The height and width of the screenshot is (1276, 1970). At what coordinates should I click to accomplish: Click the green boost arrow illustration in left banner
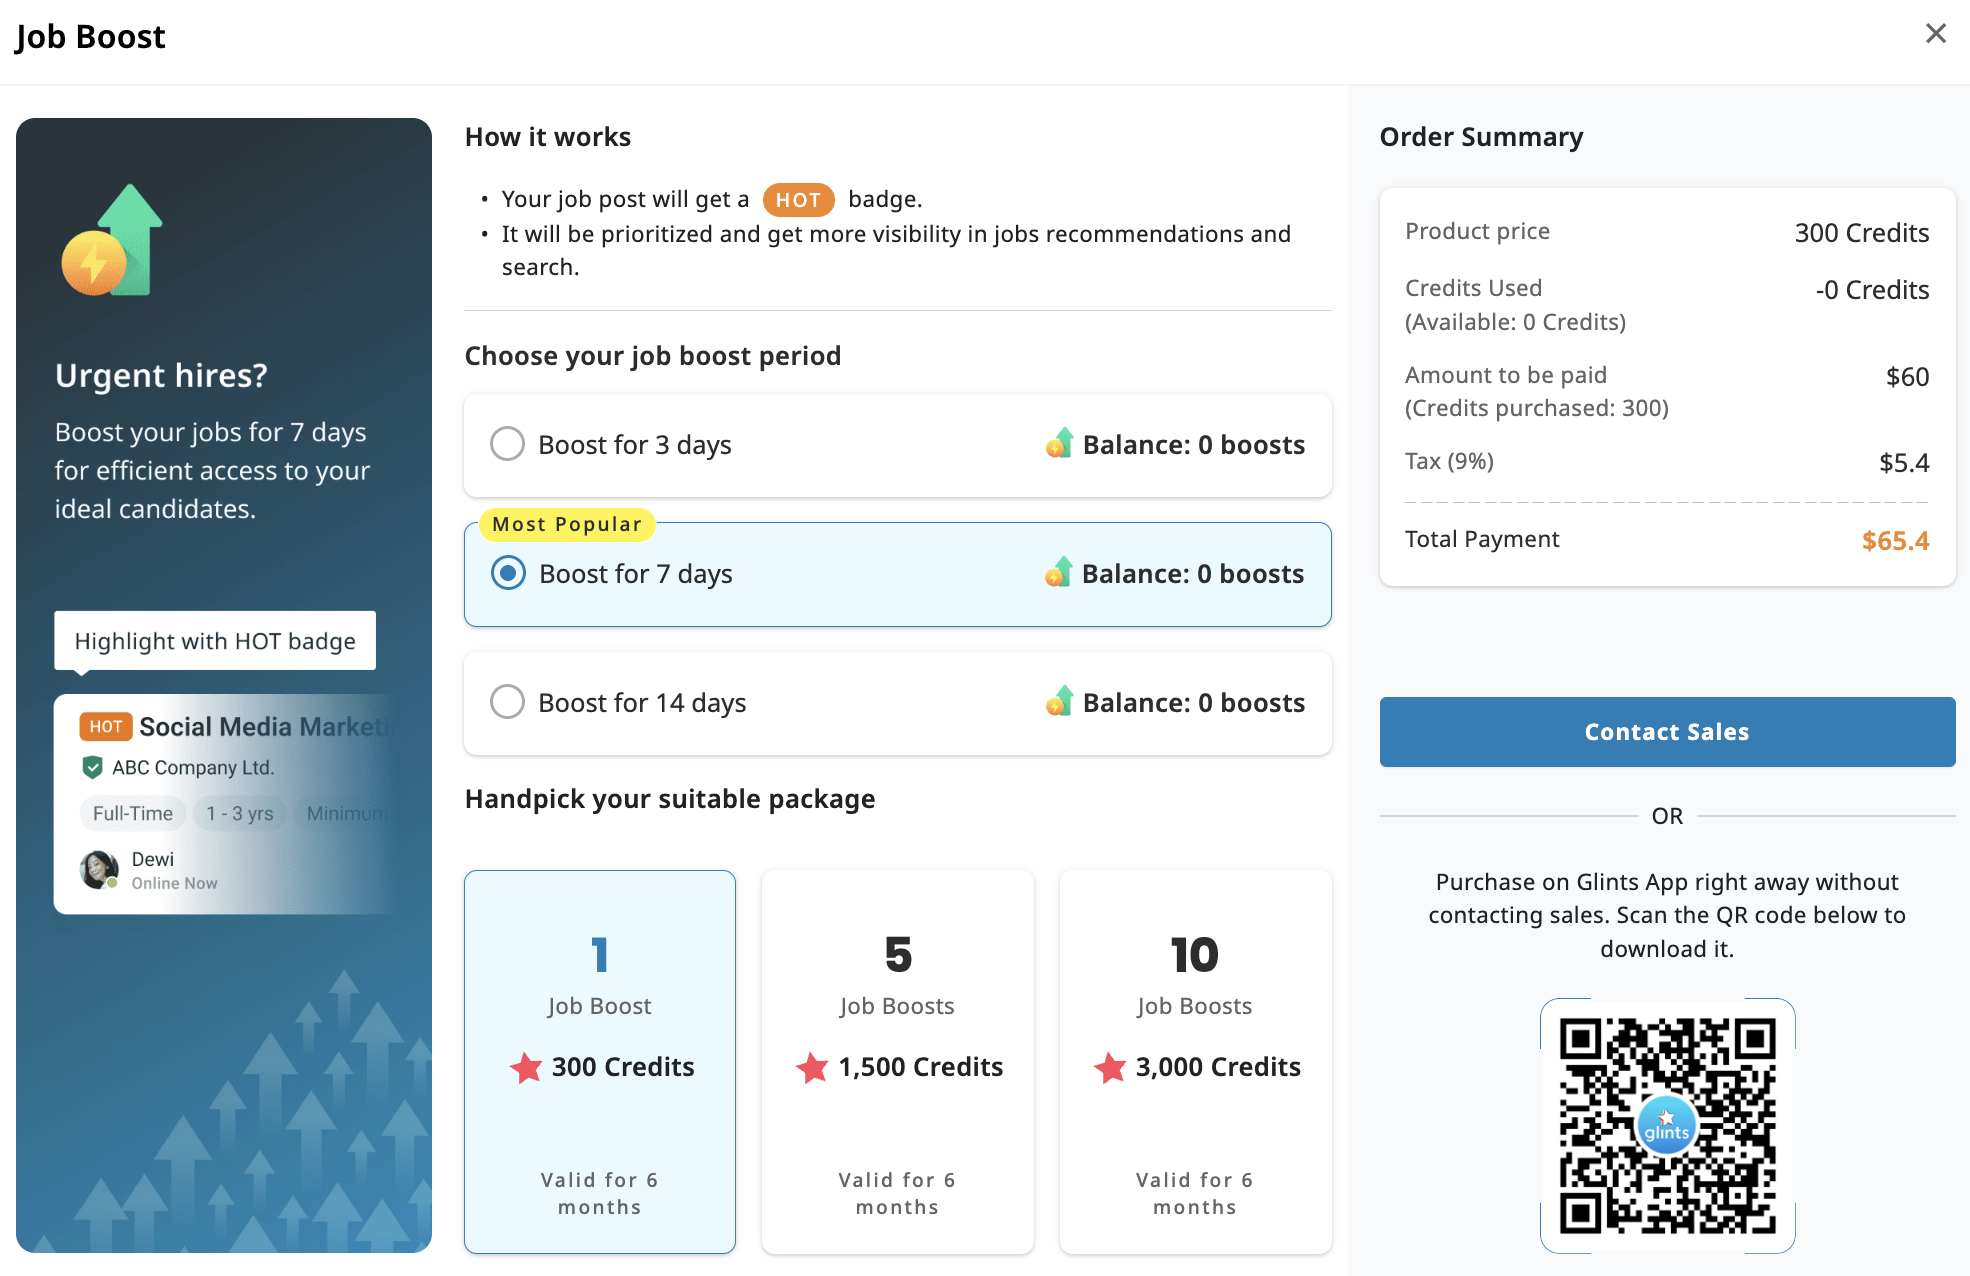(x=122, y=240)
